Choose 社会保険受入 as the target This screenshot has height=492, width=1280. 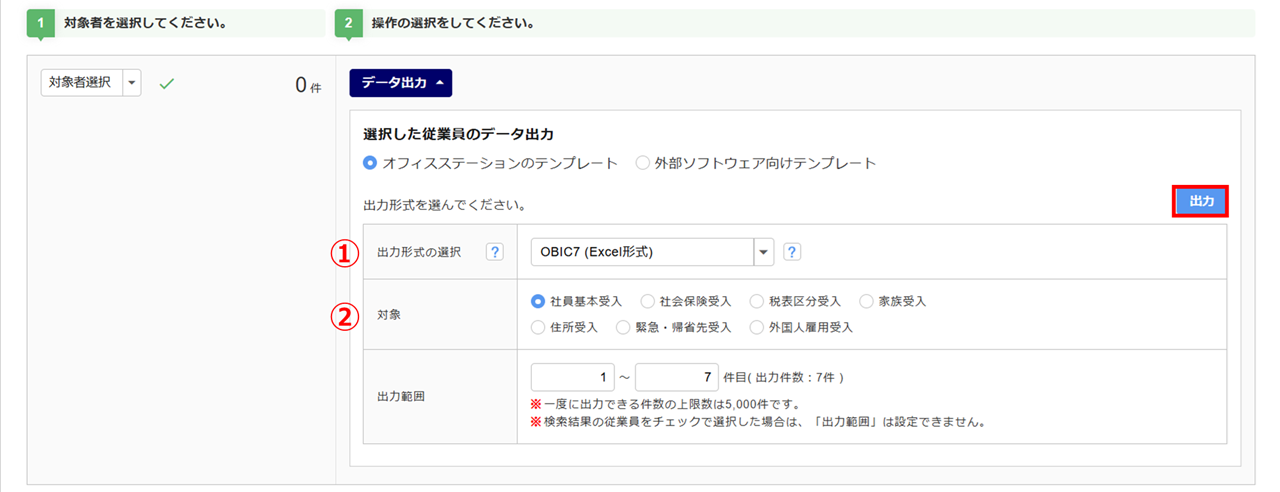click(x=647, y=301)
